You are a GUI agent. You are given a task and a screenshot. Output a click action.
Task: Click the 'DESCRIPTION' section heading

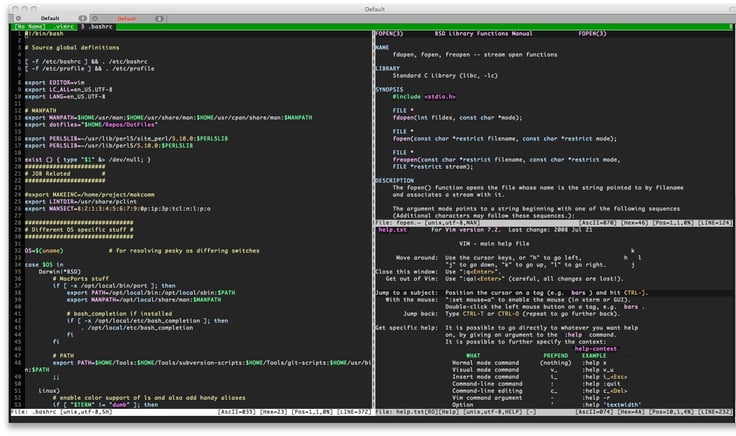point(394,181)
